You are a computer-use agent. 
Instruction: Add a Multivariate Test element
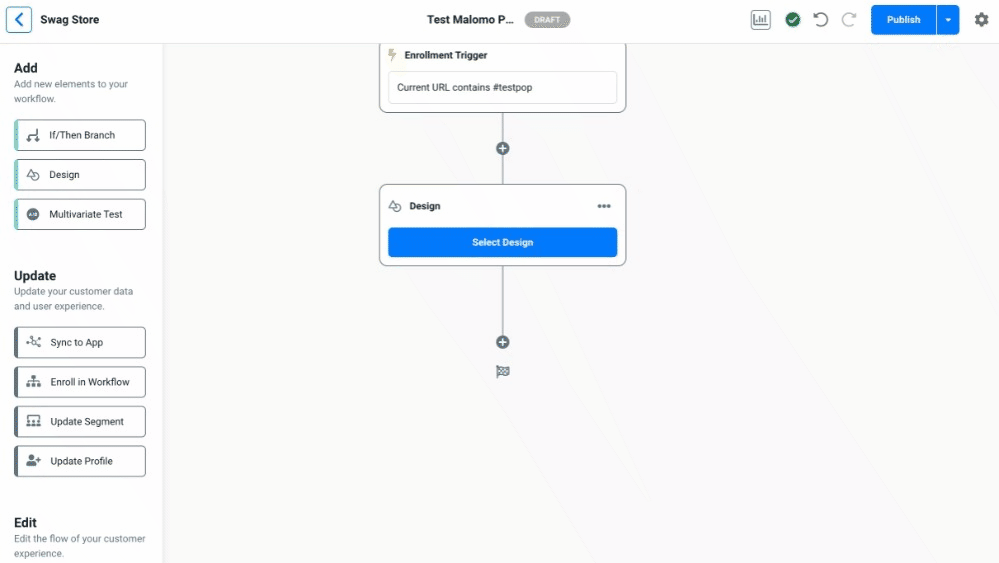tap(80, 214)
